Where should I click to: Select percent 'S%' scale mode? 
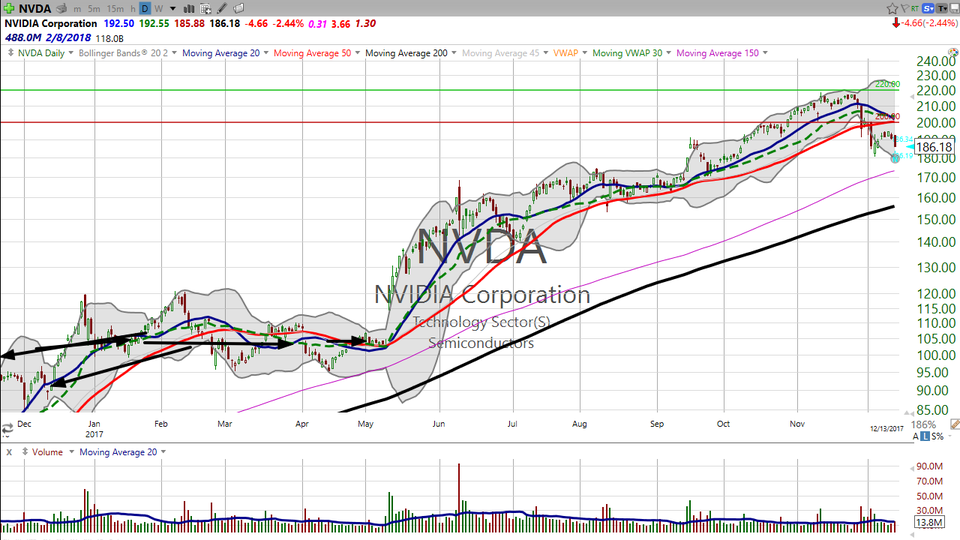coord(937,437)
